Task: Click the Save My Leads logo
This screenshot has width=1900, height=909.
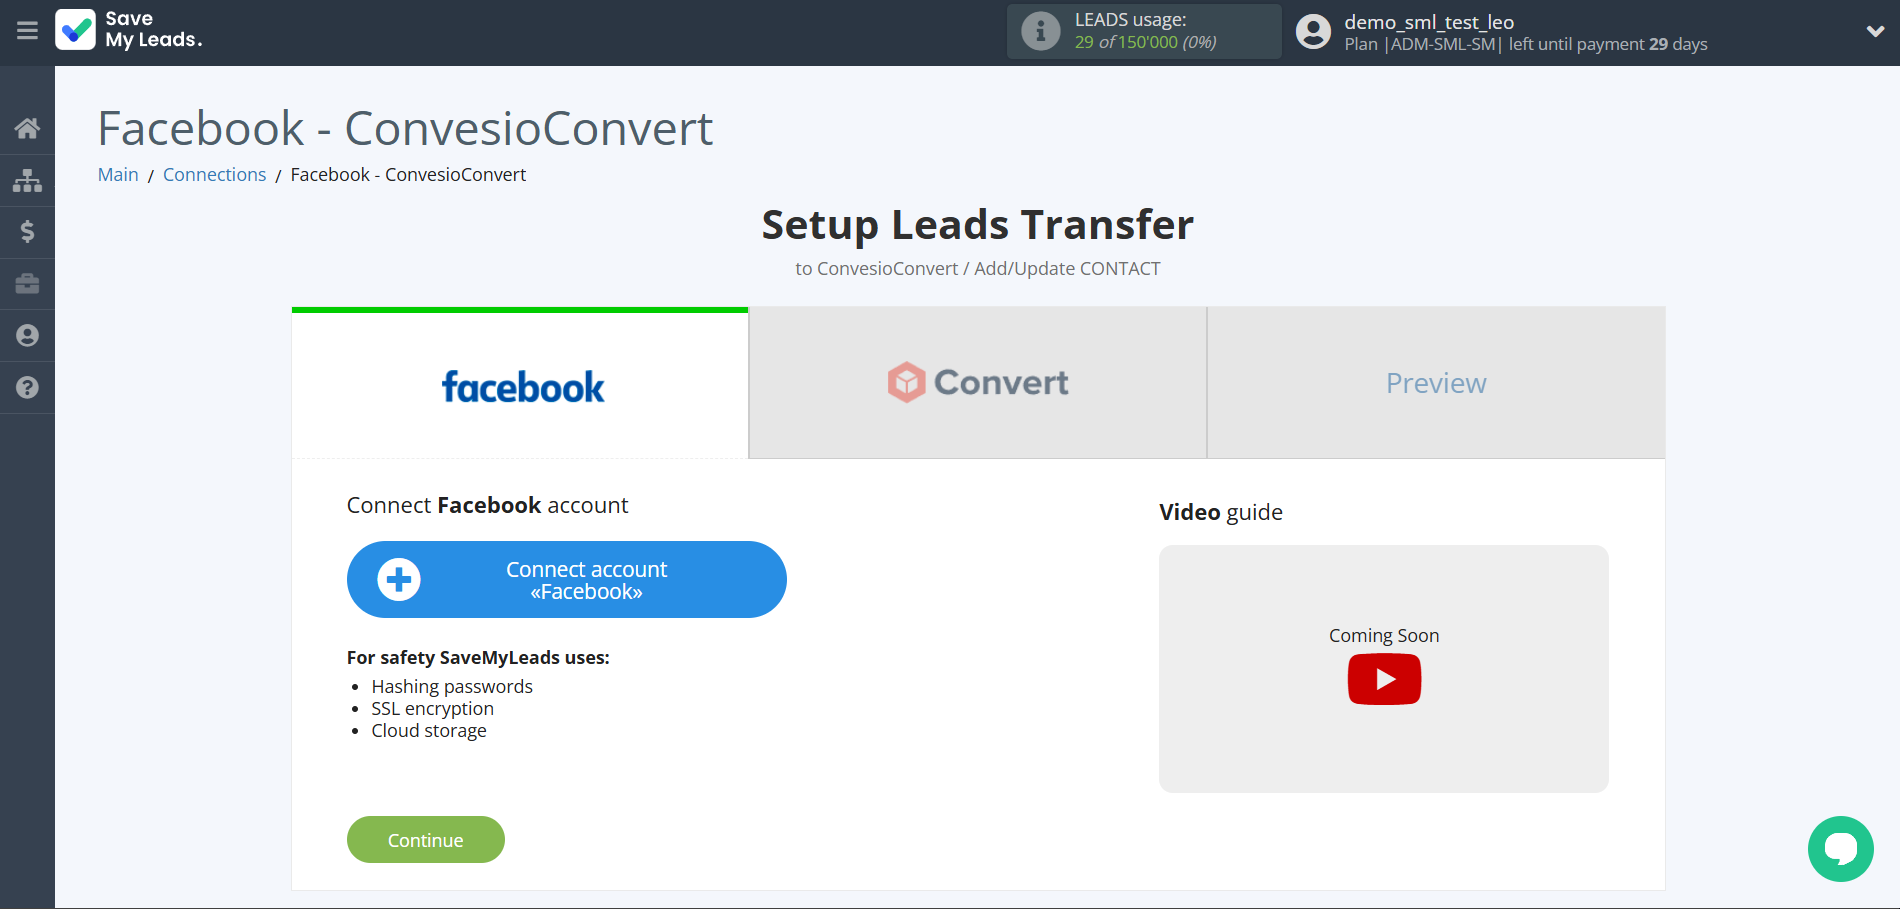Action: 129,30
